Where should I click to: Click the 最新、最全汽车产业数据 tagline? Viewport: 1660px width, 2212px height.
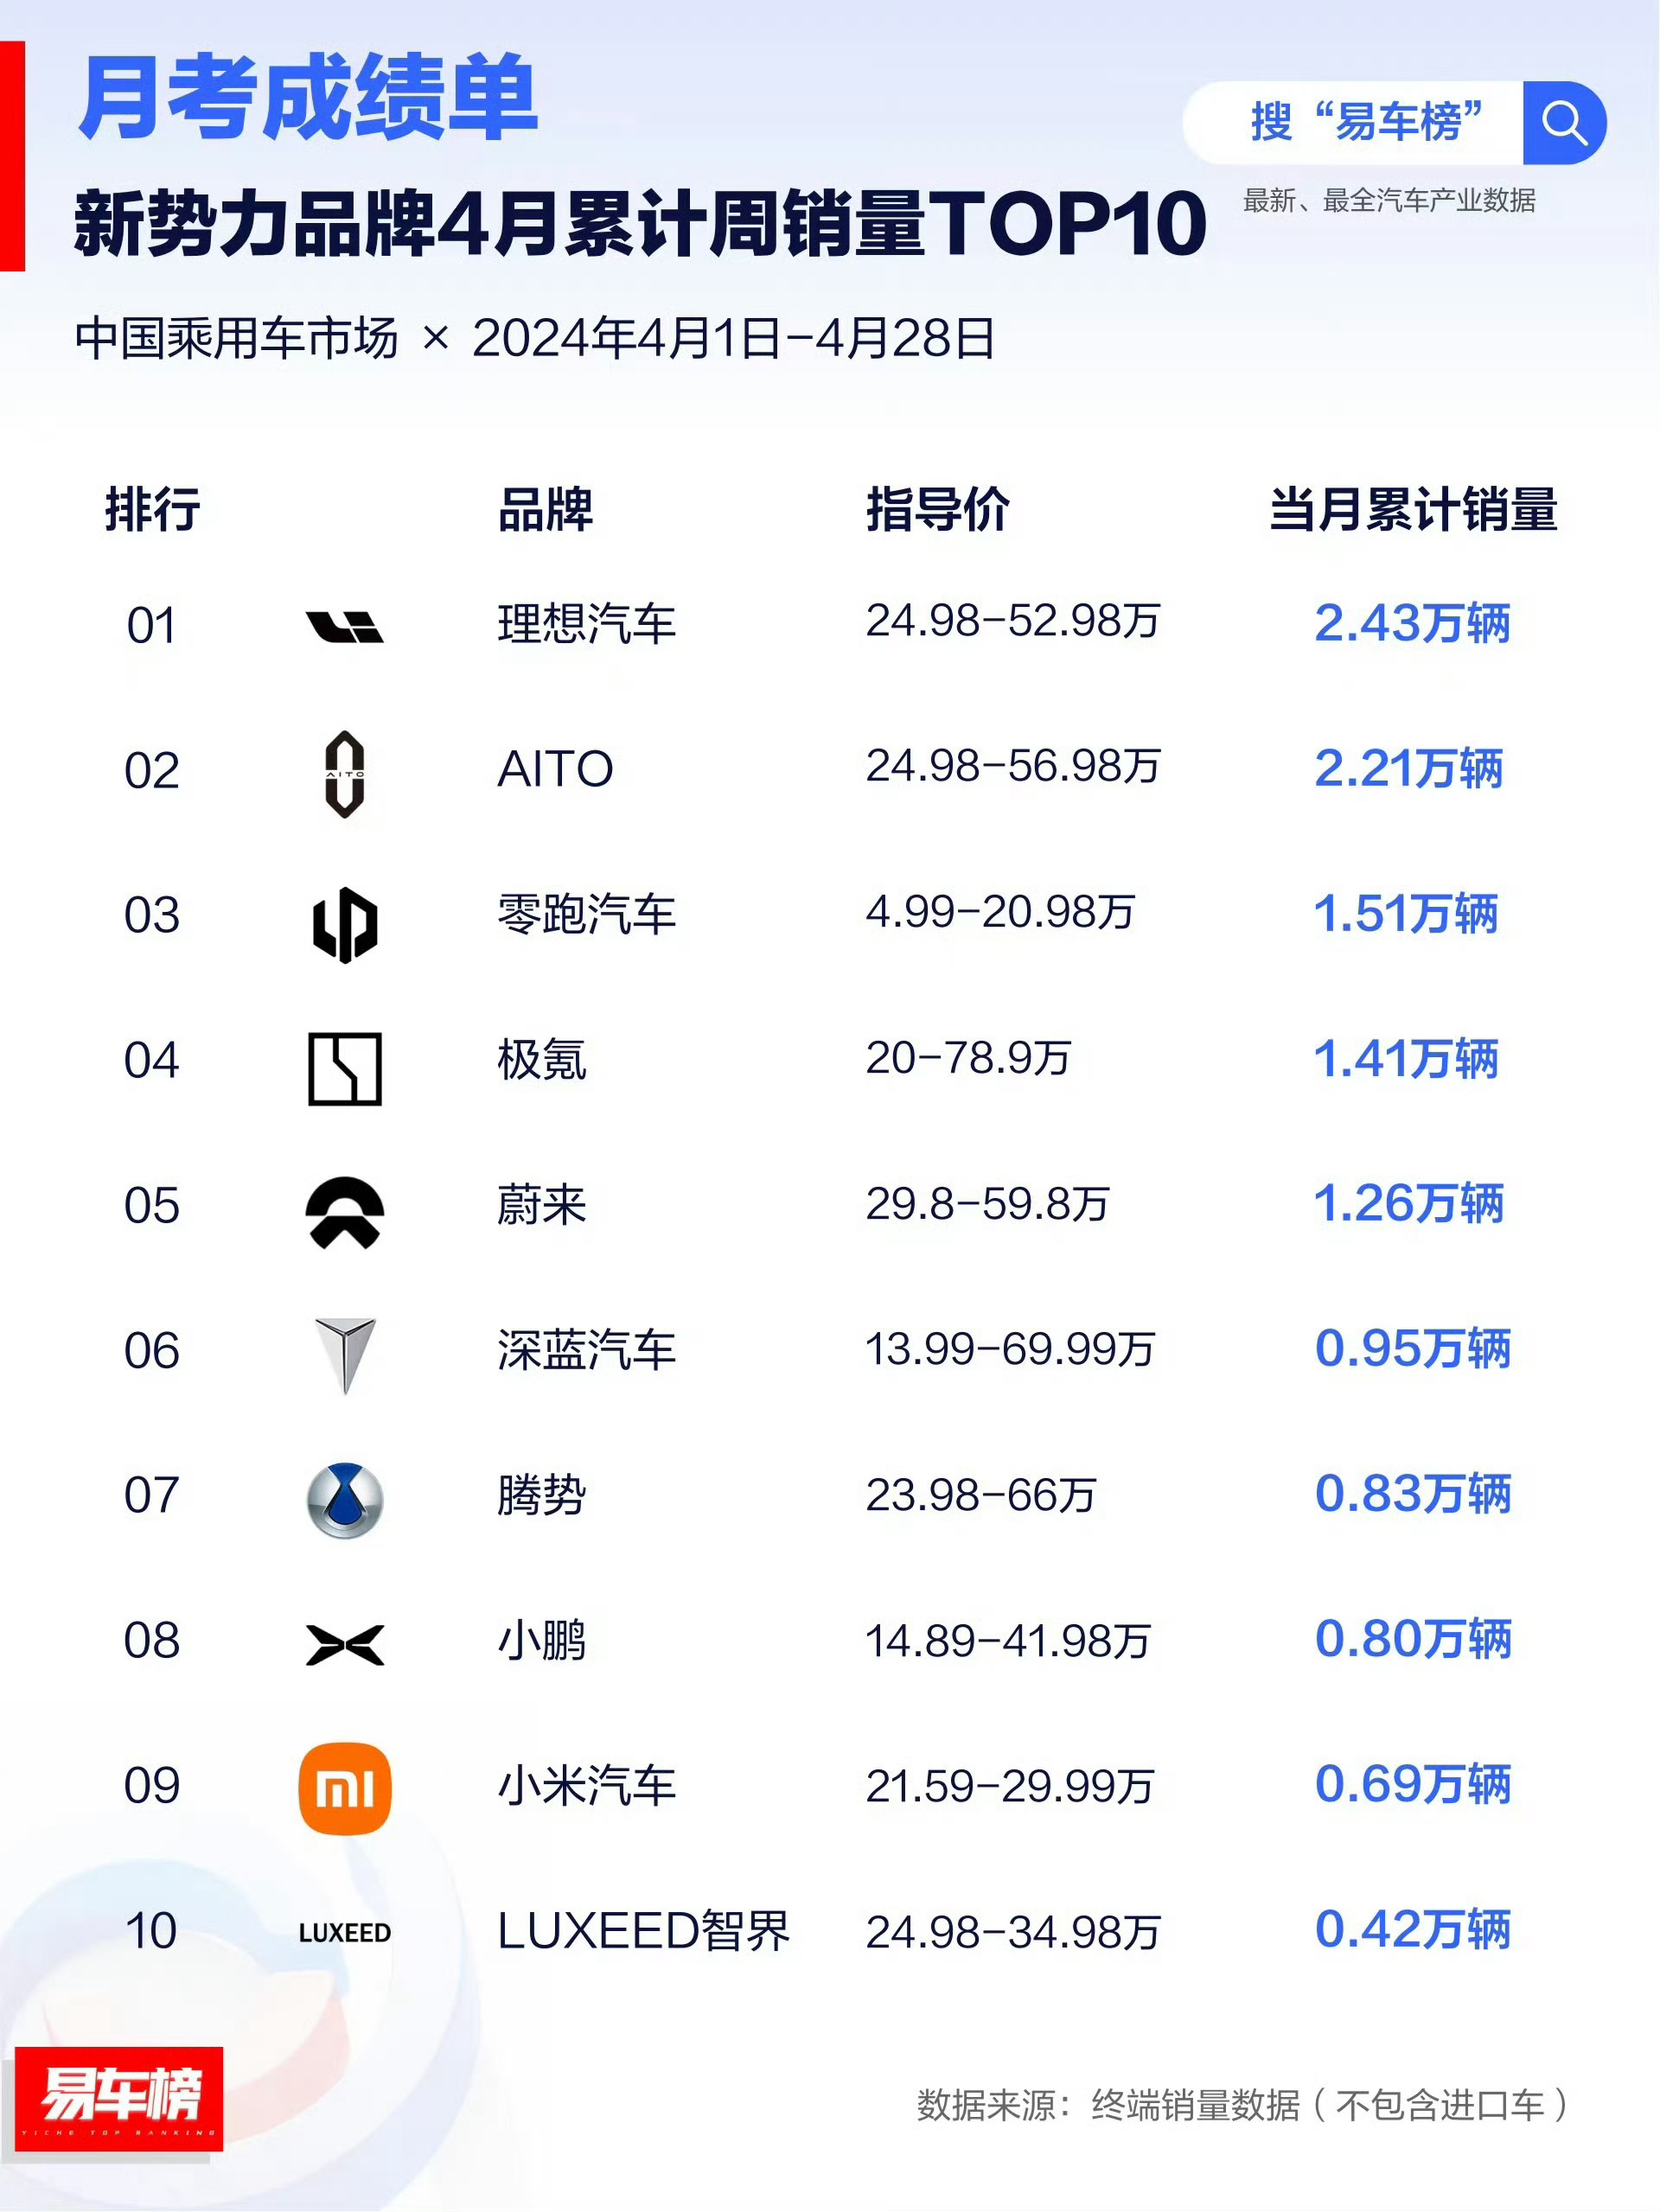coord(1389,201)
